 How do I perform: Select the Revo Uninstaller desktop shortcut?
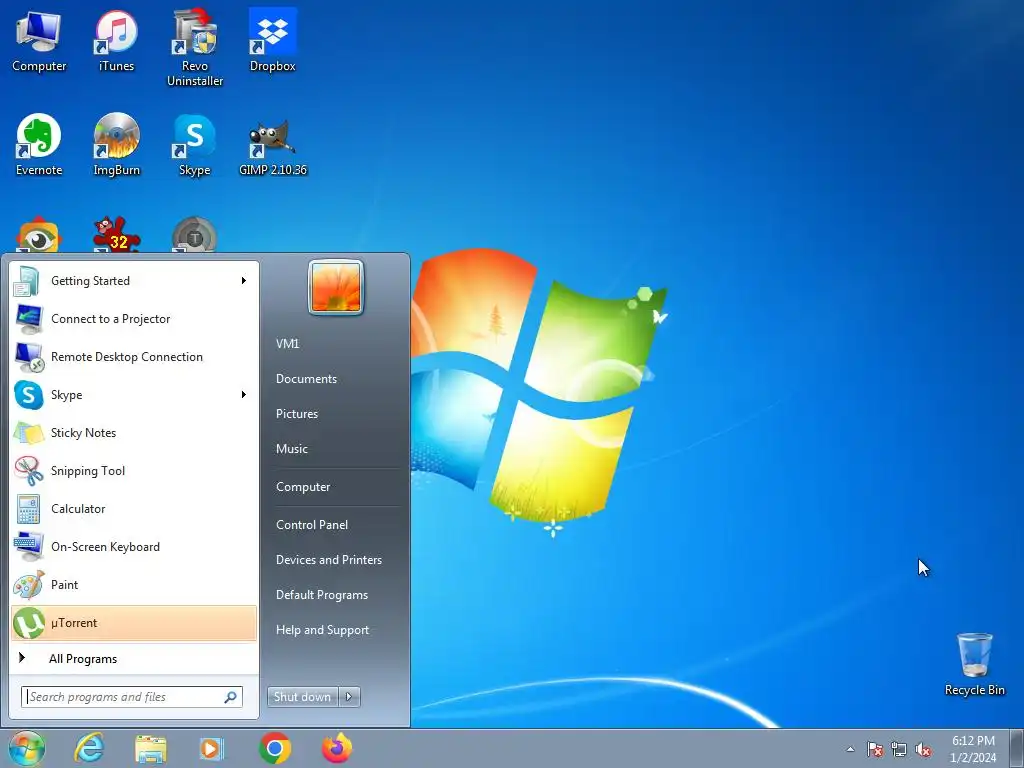coord(195,48)
